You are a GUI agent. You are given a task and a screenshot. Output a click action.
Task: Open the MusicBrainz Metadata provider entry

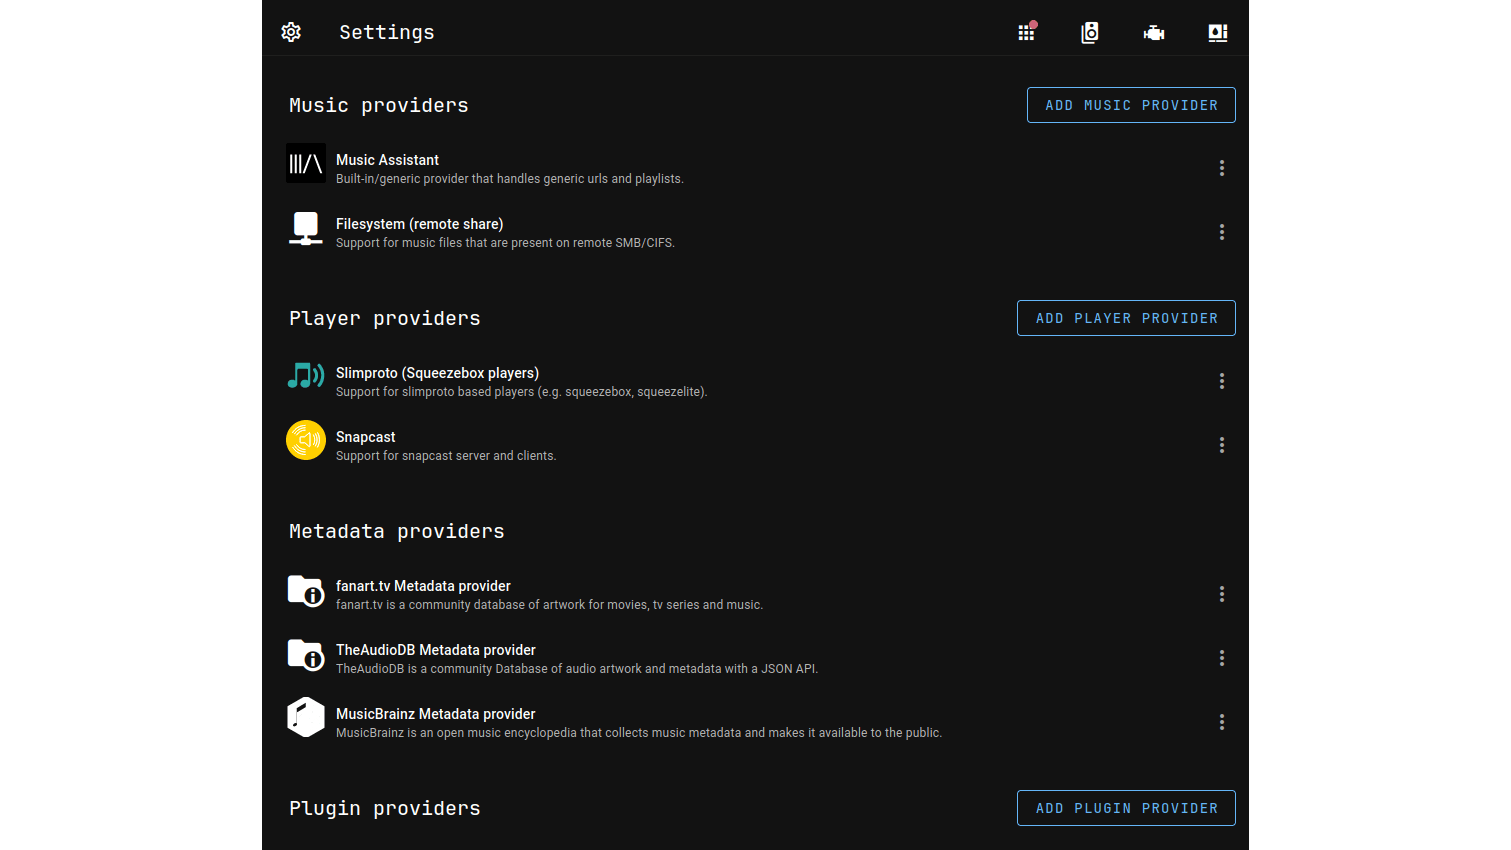[x=435, y=714]
